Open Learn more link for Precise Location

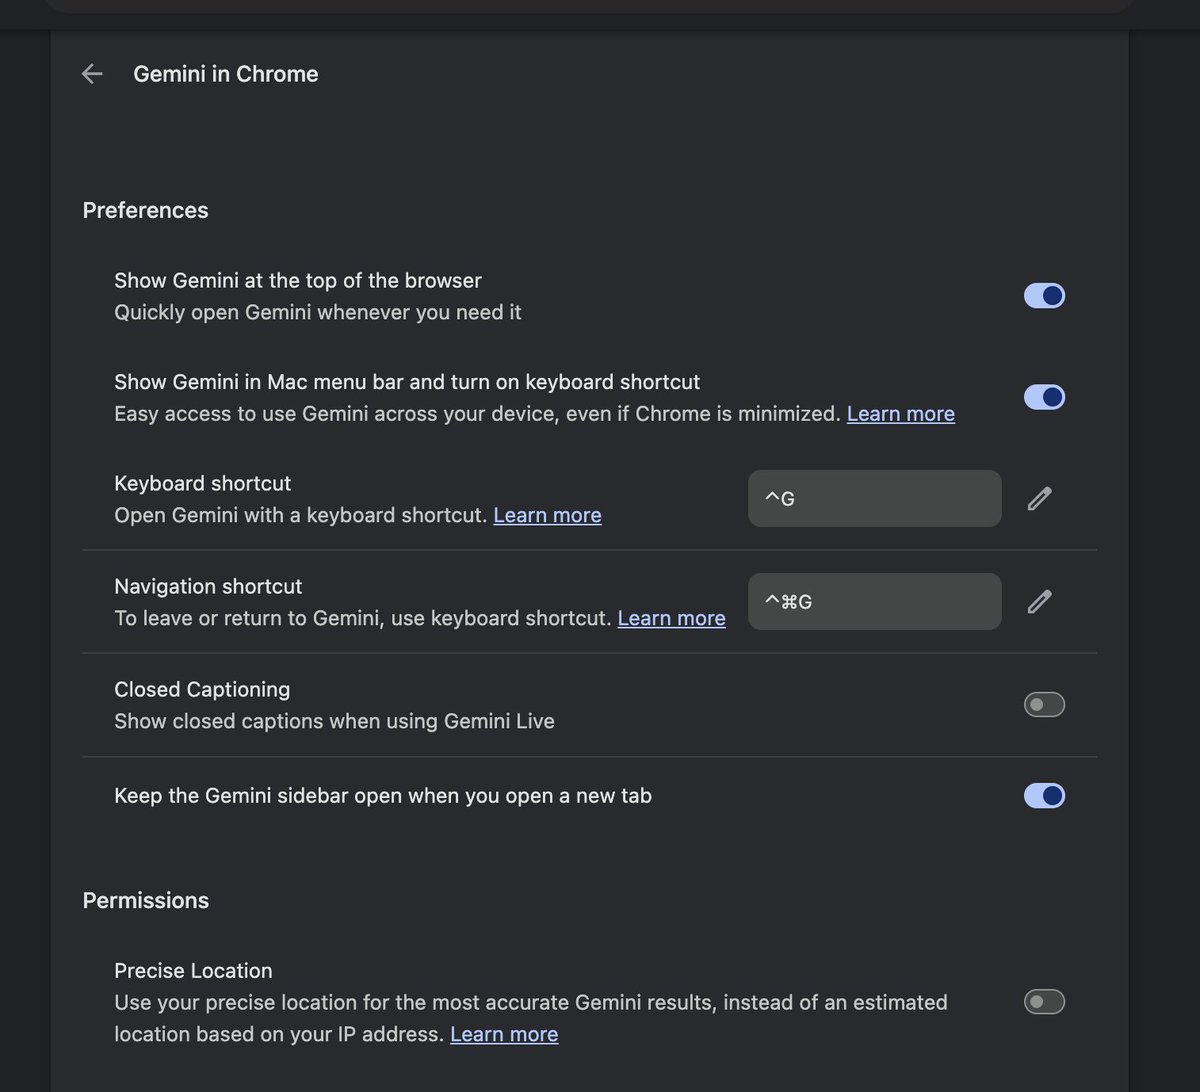[504, 1034]
